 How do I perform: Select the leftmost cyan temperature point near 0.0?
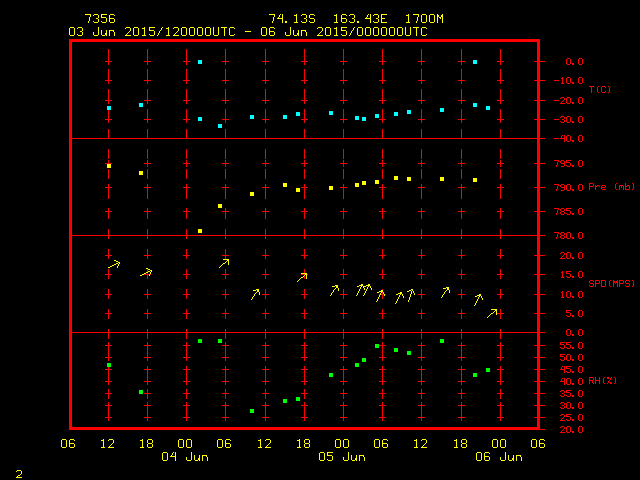[x=200, y=62]
